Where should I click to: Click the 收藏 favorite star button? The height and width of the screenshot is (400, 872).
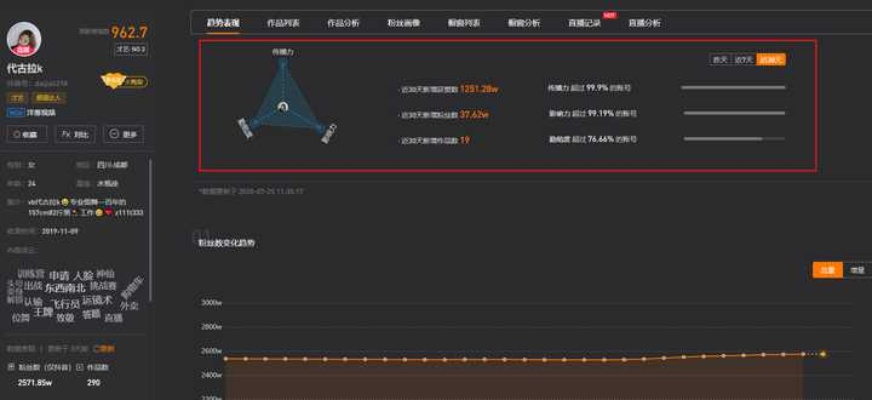[x=27, y=133]
